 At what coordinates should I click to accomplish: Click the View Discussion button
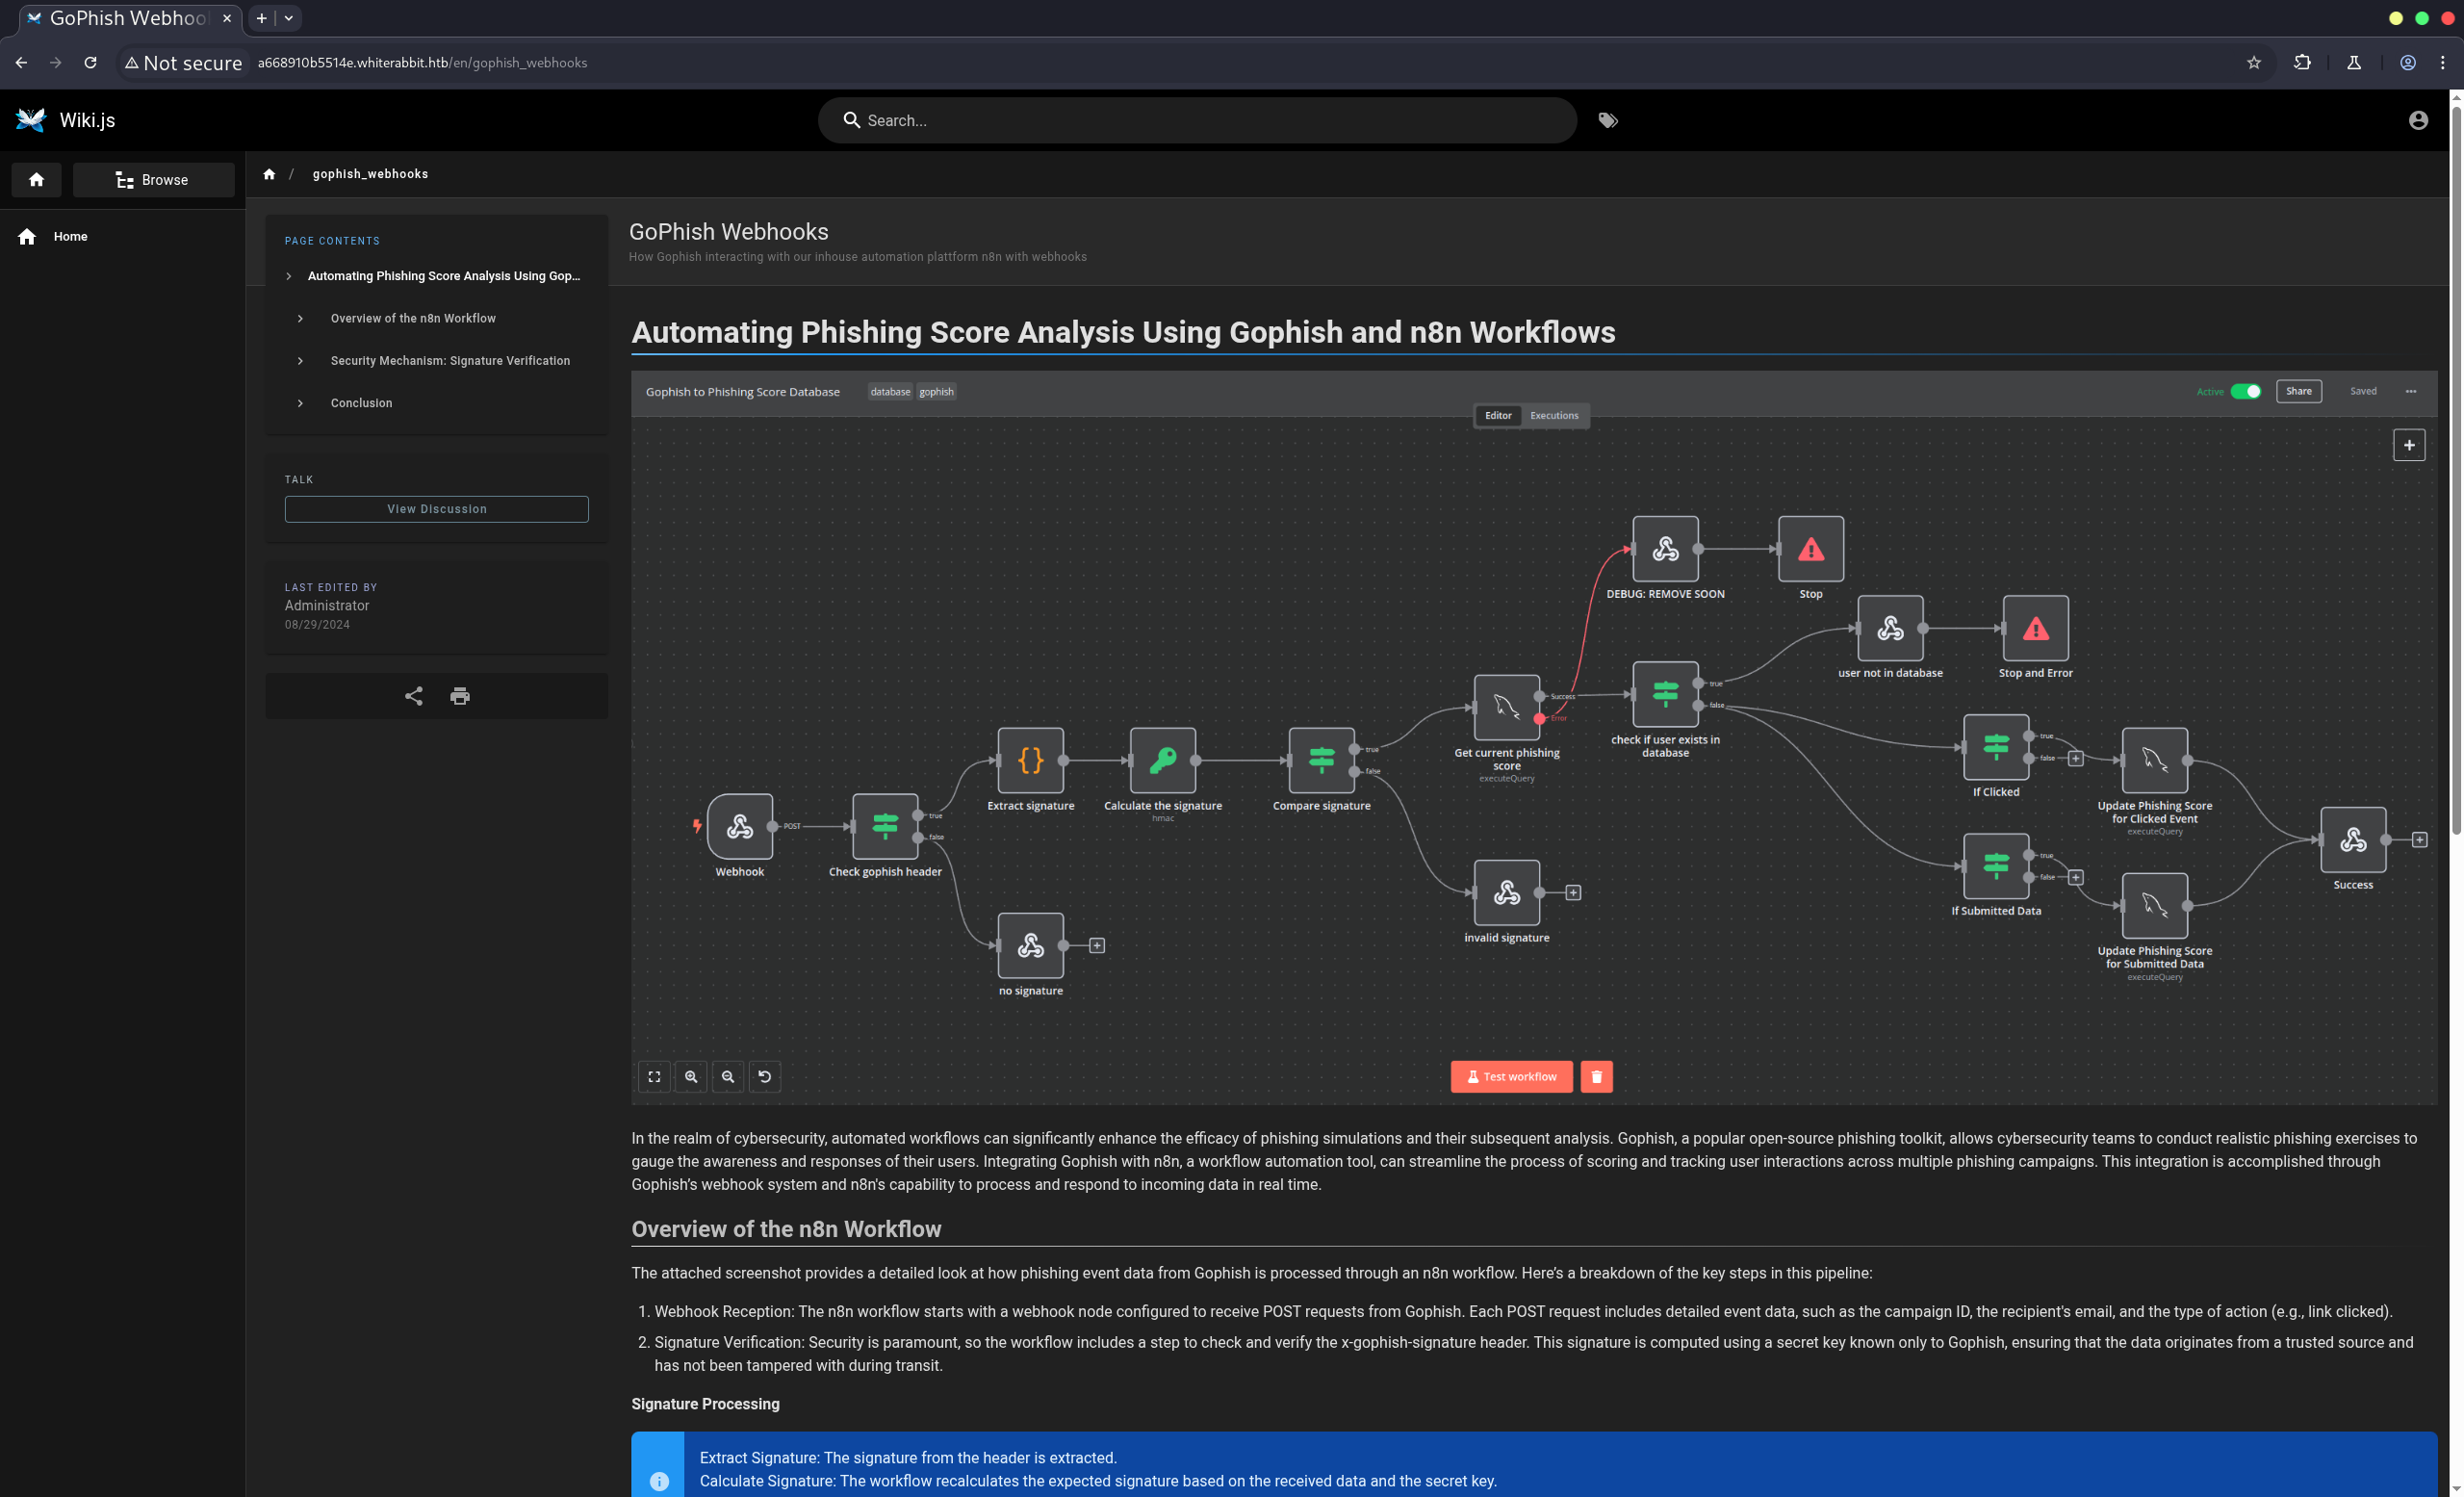(x=437, y=509)
